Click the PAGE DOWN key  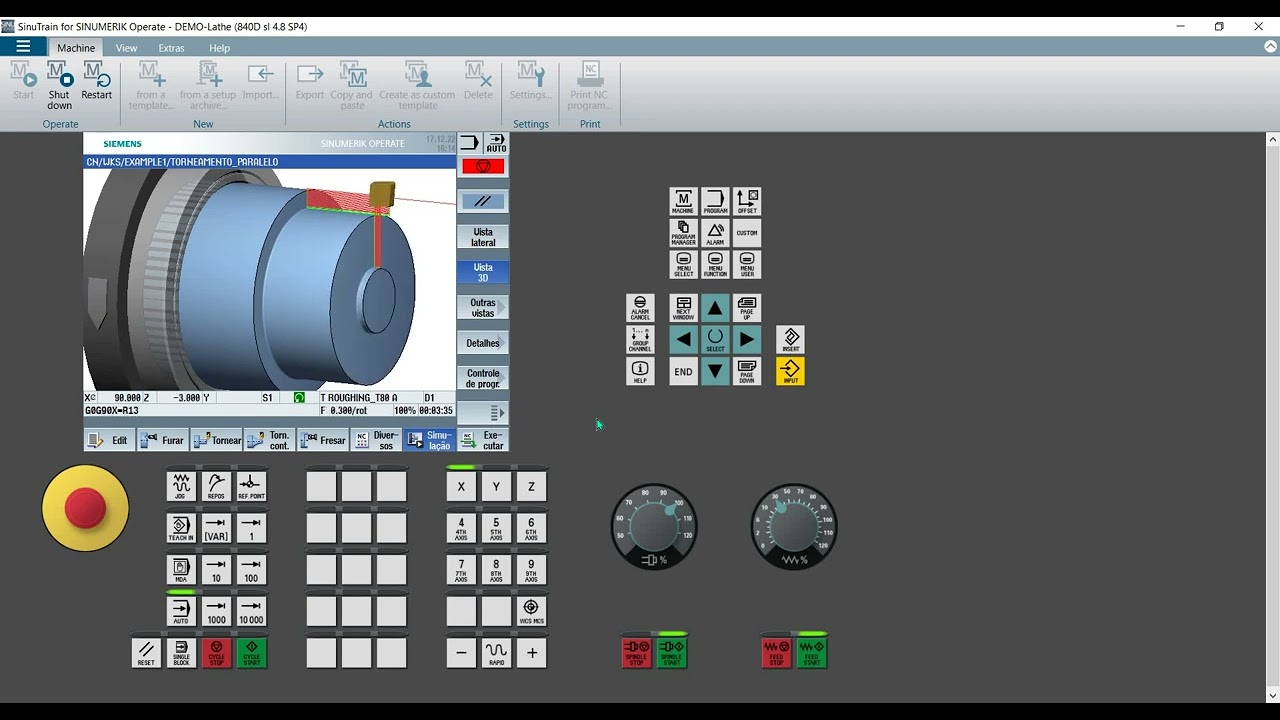(747, 372)
